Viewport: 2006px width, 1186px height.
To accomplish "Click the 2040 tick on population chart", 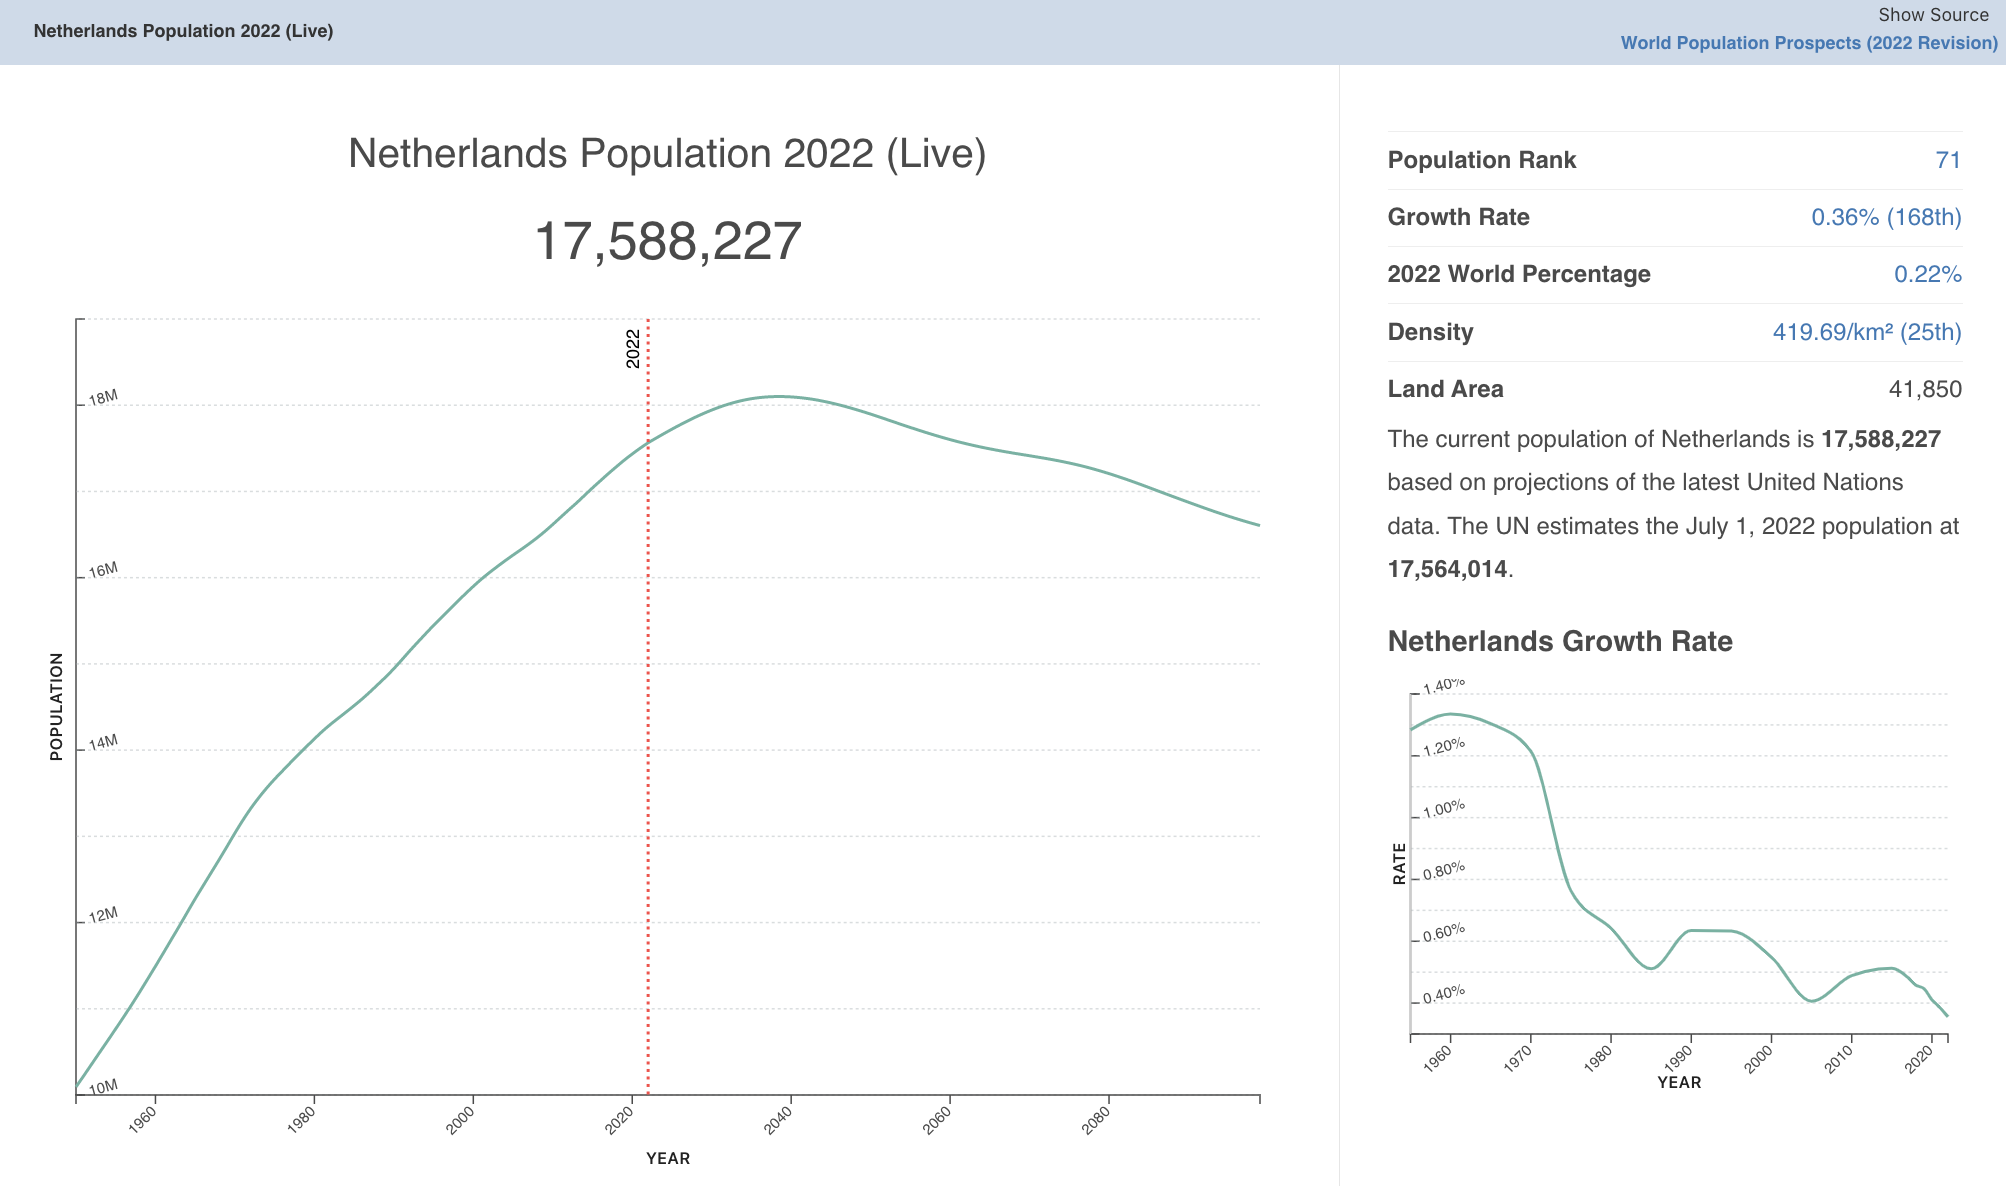I will pyautogui.click(x=780, y=1120).
